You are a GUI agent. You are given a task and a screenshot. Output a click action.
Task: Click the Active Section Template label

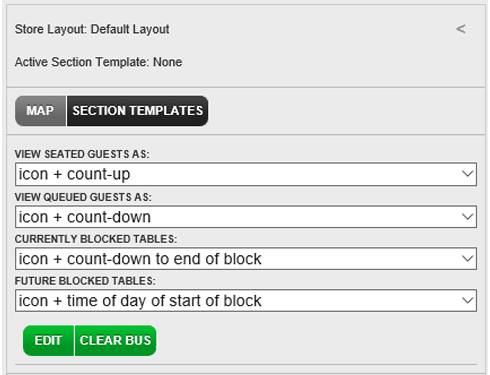(x=82, y=62)
